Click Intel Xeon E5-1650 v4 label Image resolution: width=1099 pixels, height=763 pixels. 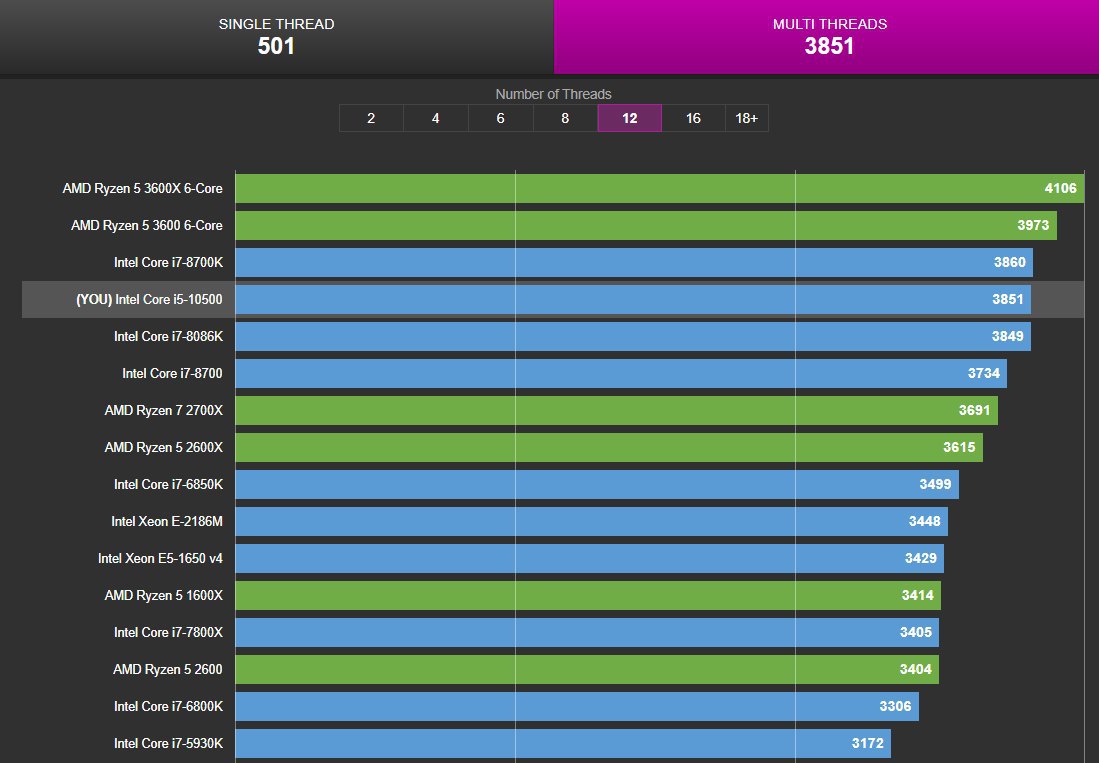click(x=160, y=558)
